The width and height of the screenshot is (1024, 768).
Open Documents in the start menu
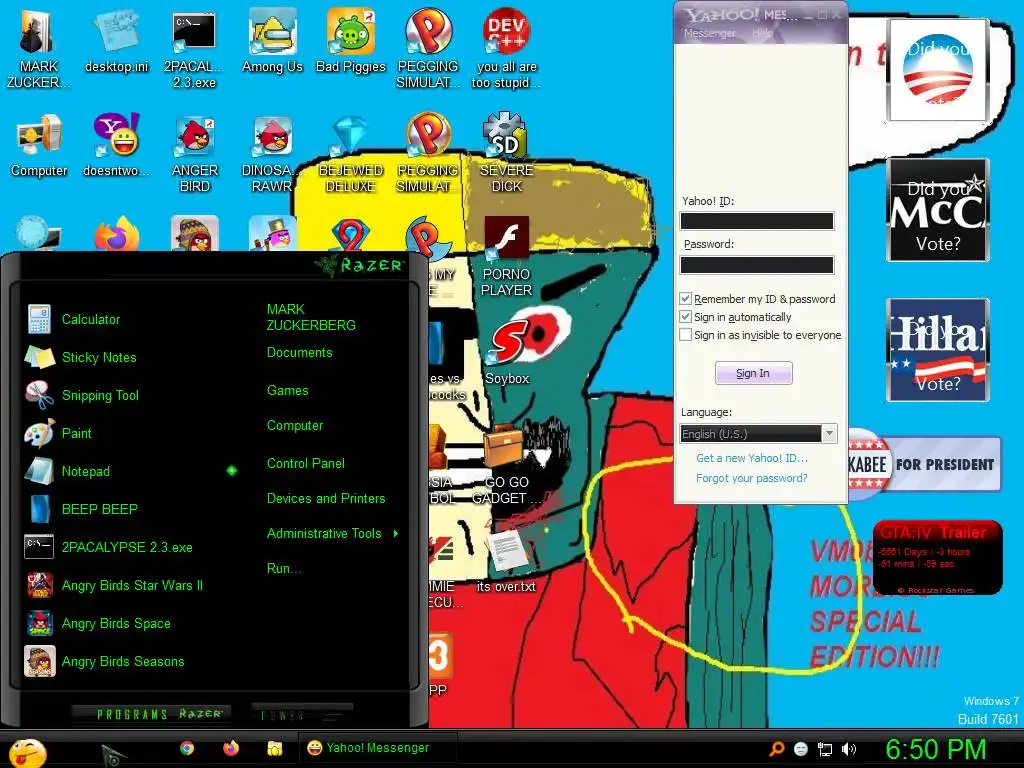[x=300, y=353]
